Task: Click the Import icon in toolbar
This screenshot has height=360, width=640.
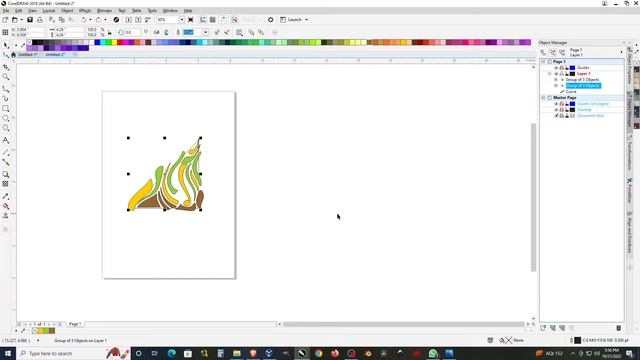Action: (x=129, y=20)
